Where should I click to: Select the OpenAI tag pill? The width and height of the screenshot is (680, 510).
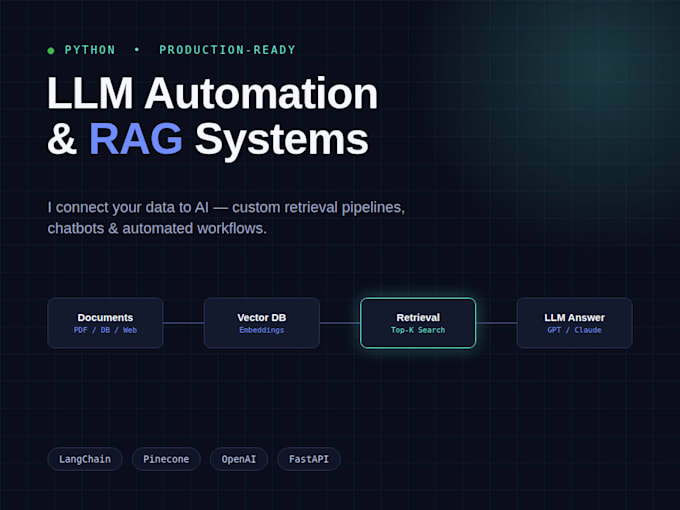239,459
